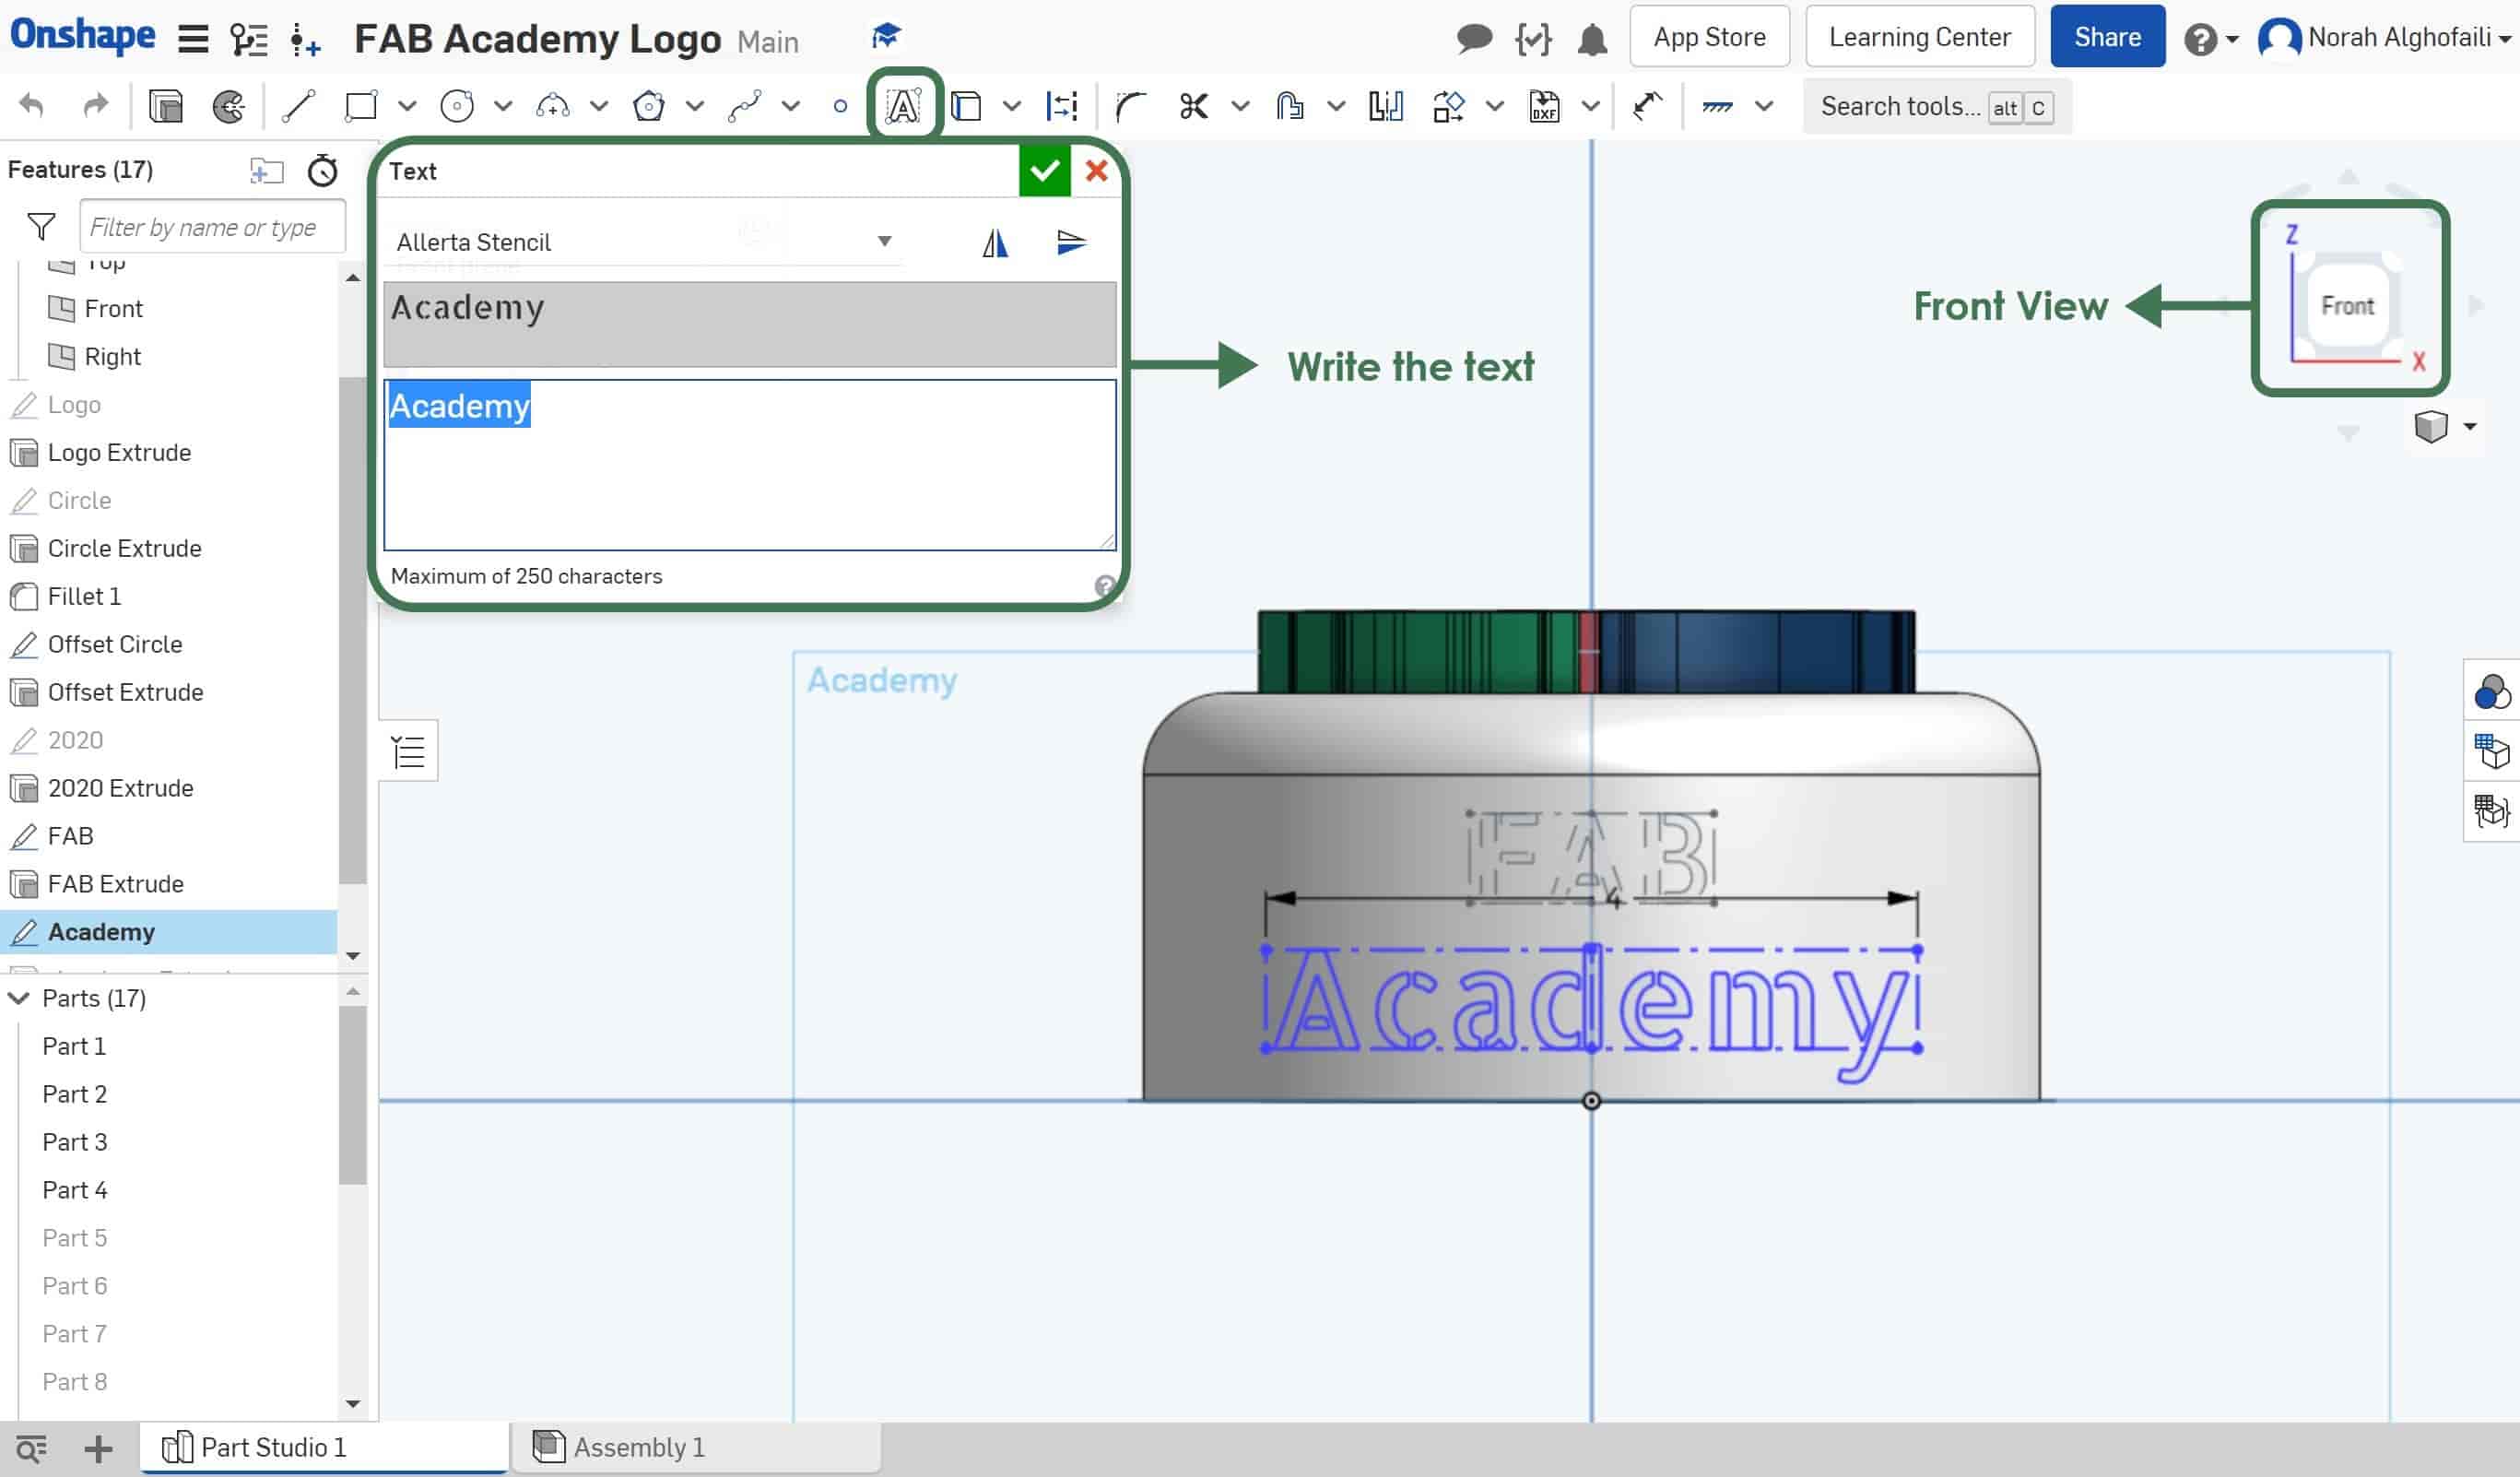Expand the arc tool options arrow
The width and height of the screenshot is (2520, 1477).
(x=599, y=106)
